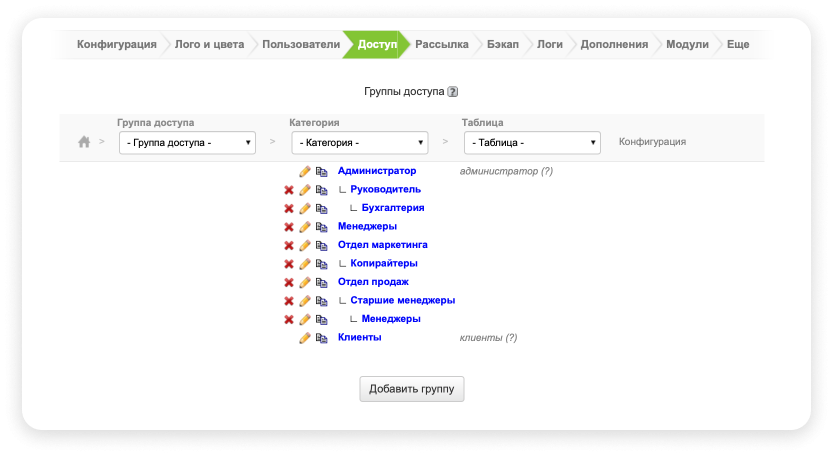Image resolution: width=833 pixels, height=456 pixels.
Task: Edit the Клиенты group
Action: 305,338
